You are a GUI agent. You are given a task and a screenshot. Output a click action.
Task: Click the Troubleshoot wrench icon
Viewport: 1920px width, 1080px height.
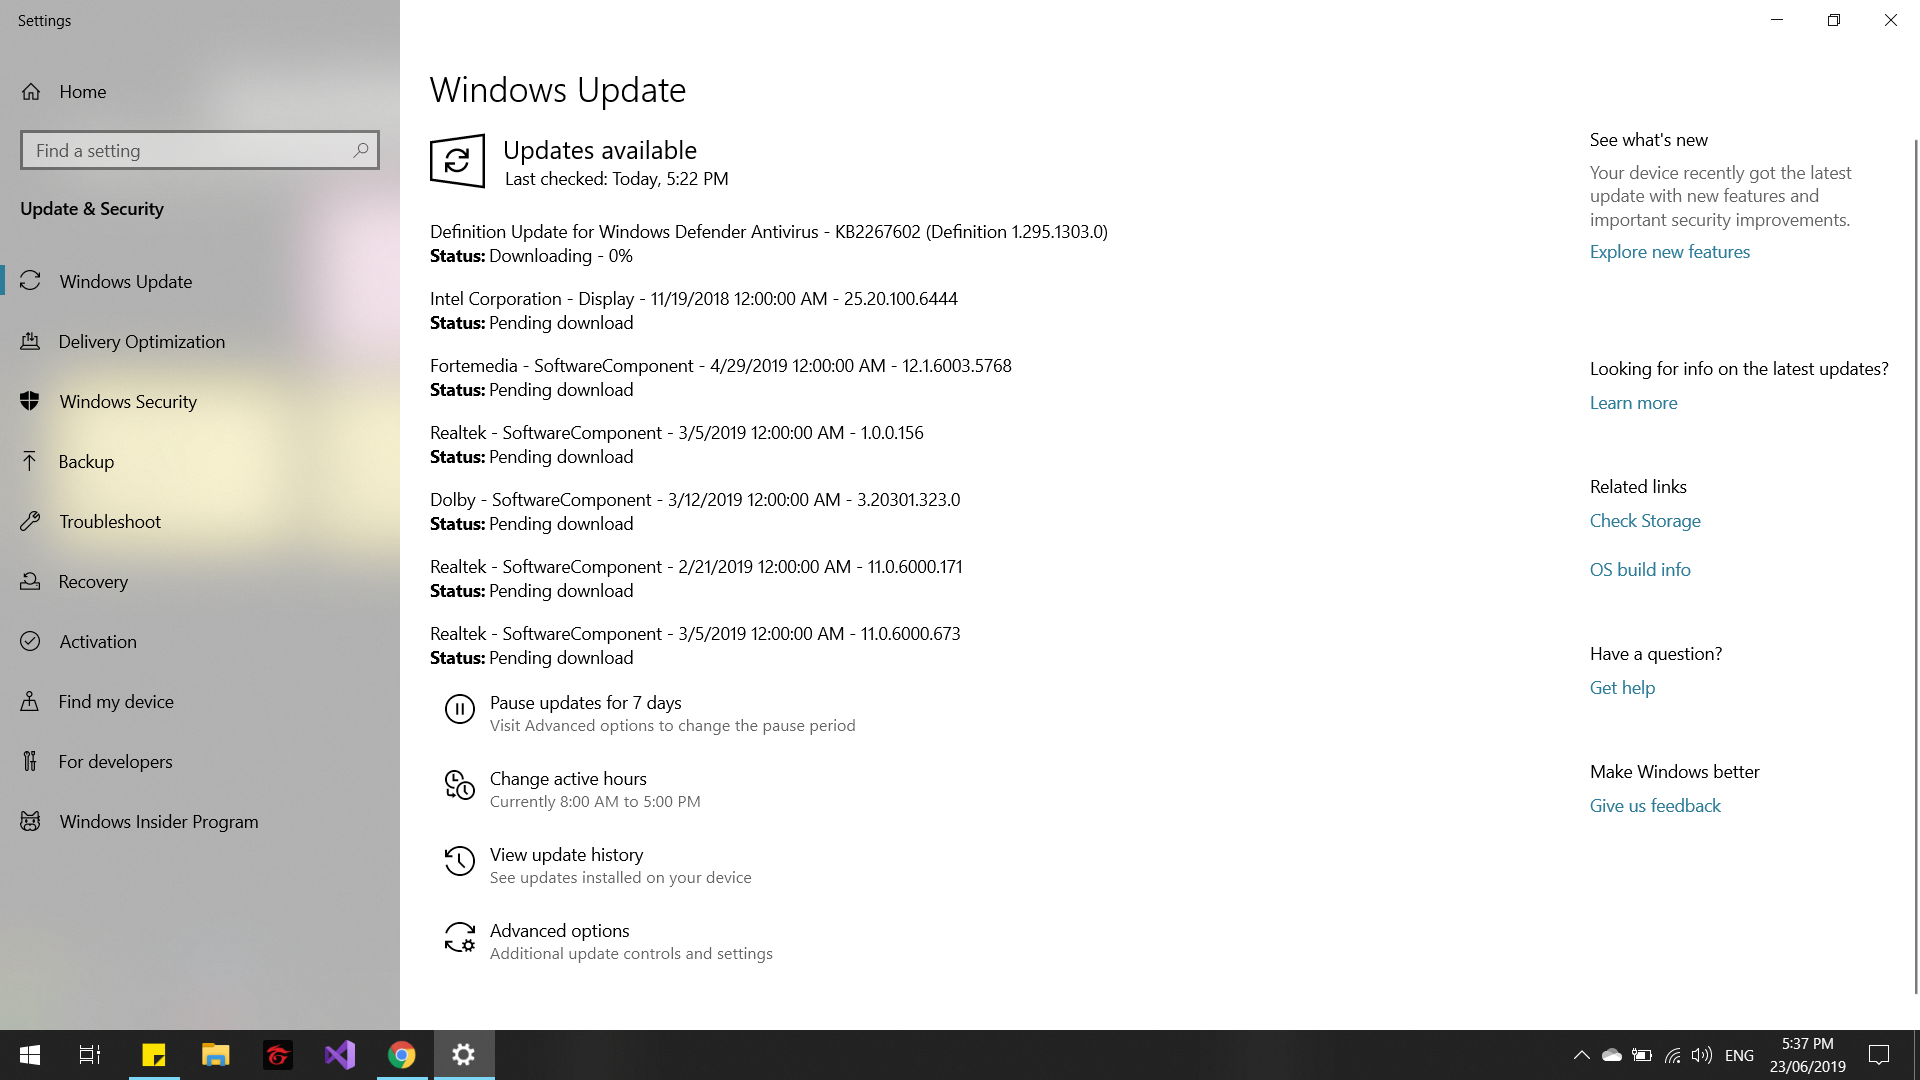click(x=30, y=521)
